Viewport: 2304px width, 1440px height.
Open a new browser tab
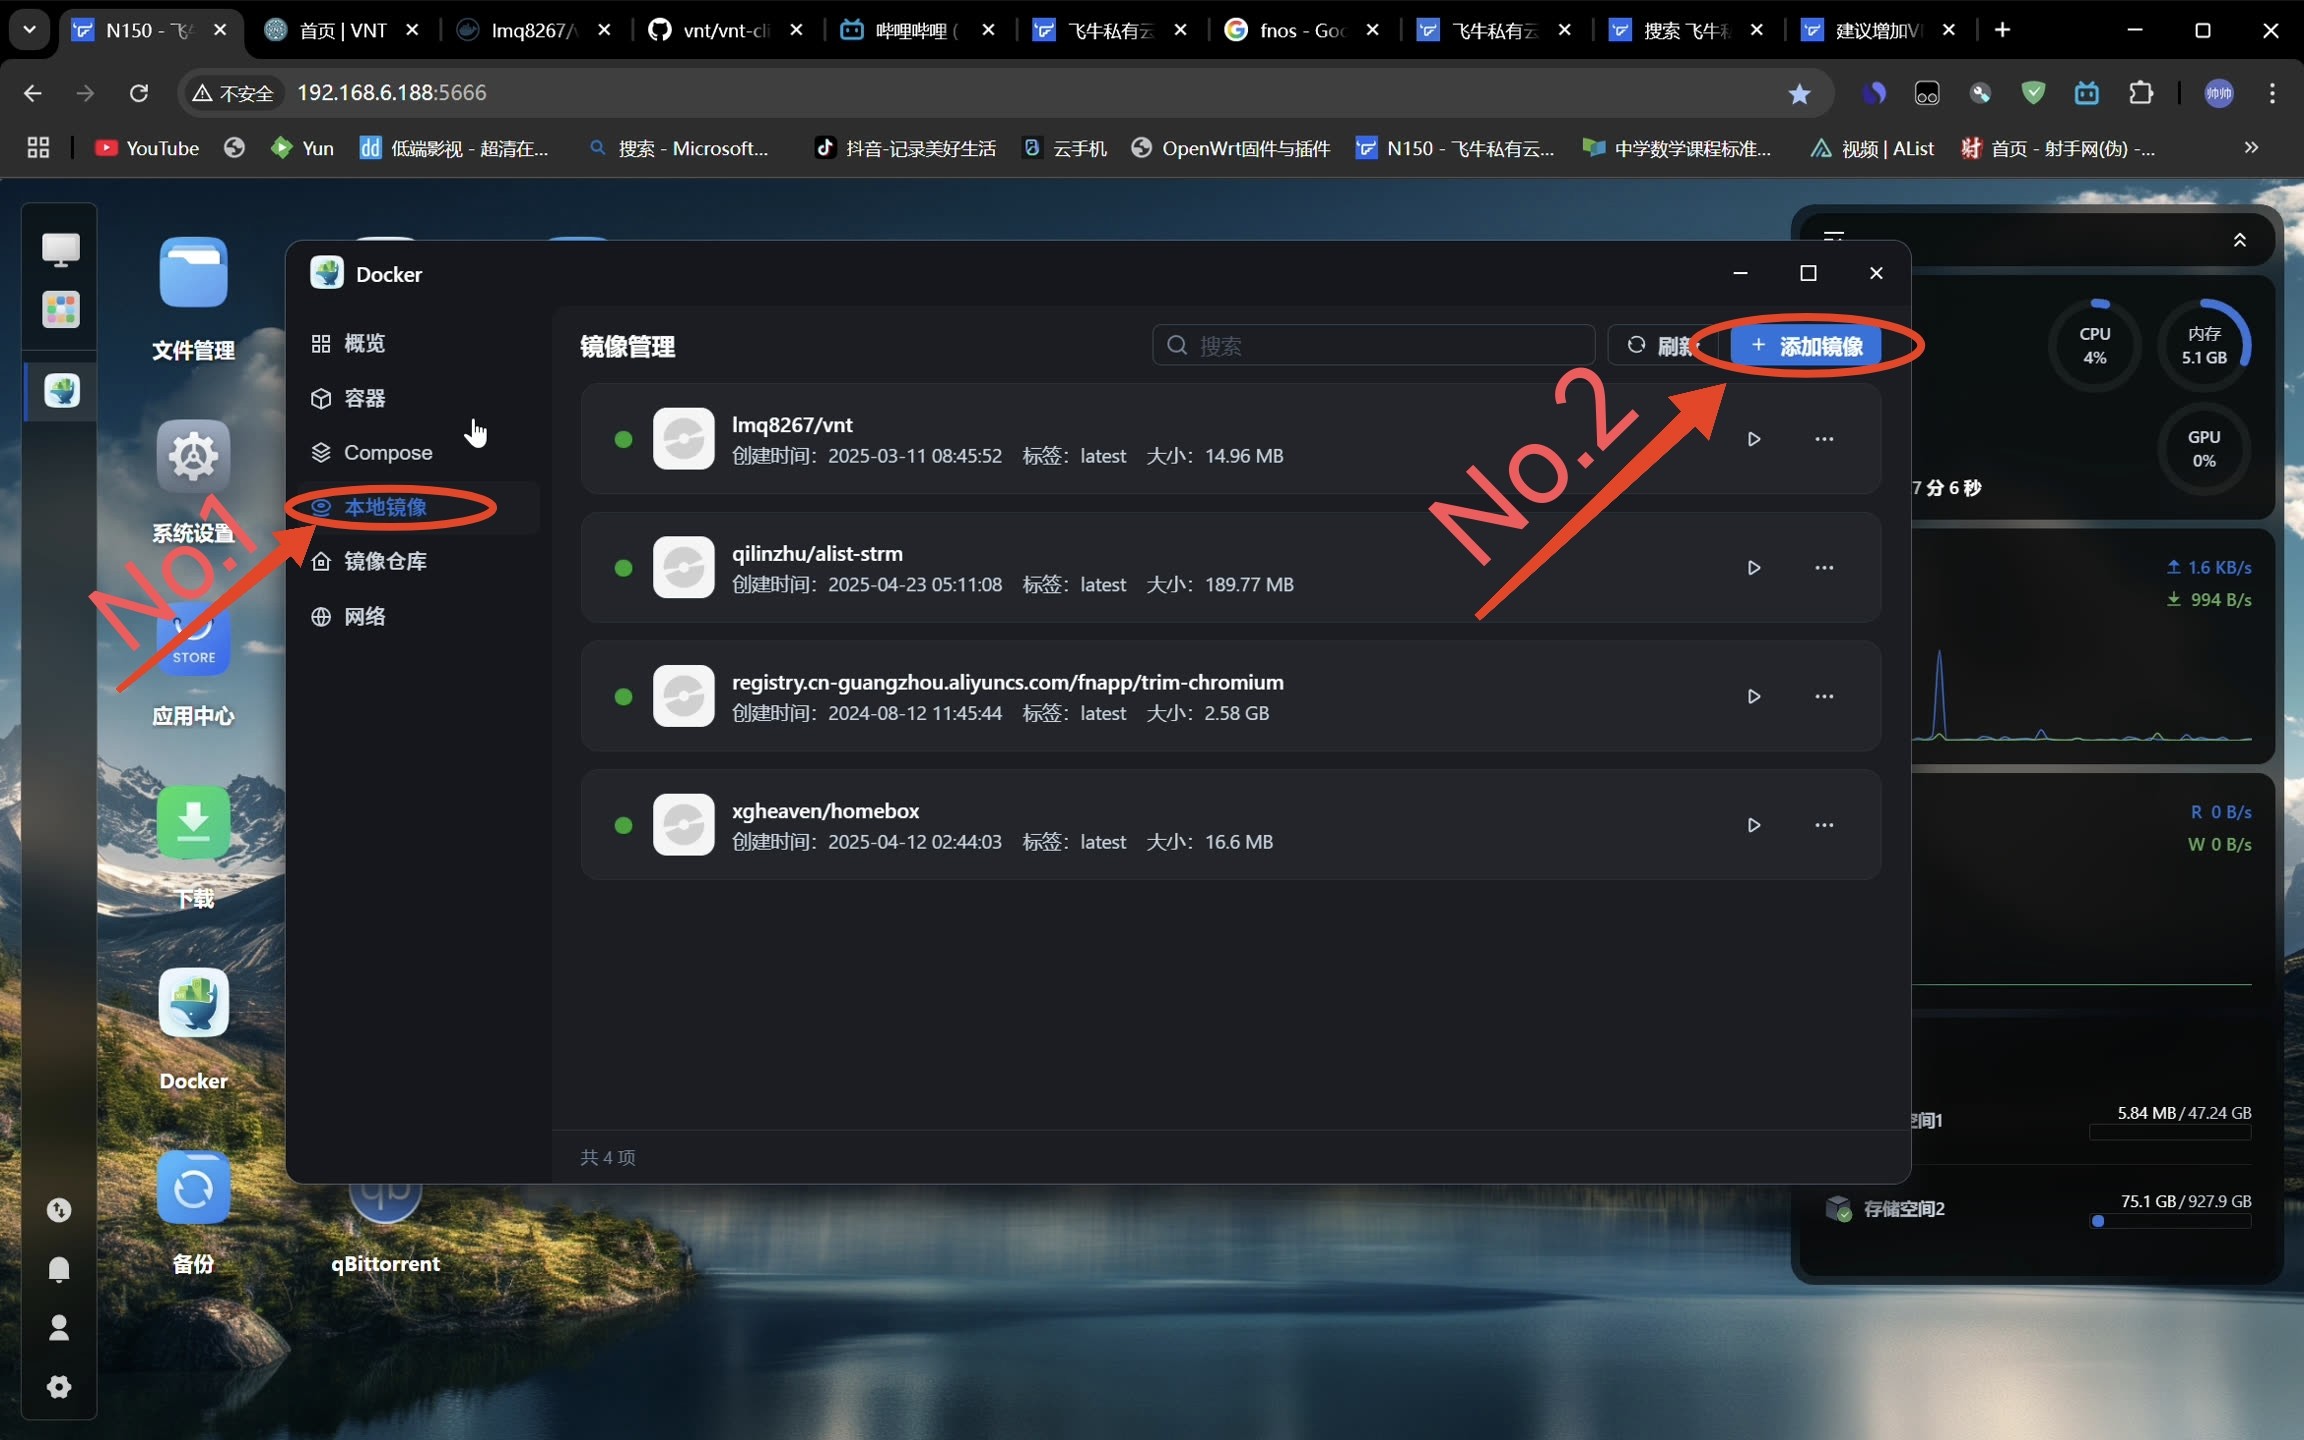tap(2002, 30)
